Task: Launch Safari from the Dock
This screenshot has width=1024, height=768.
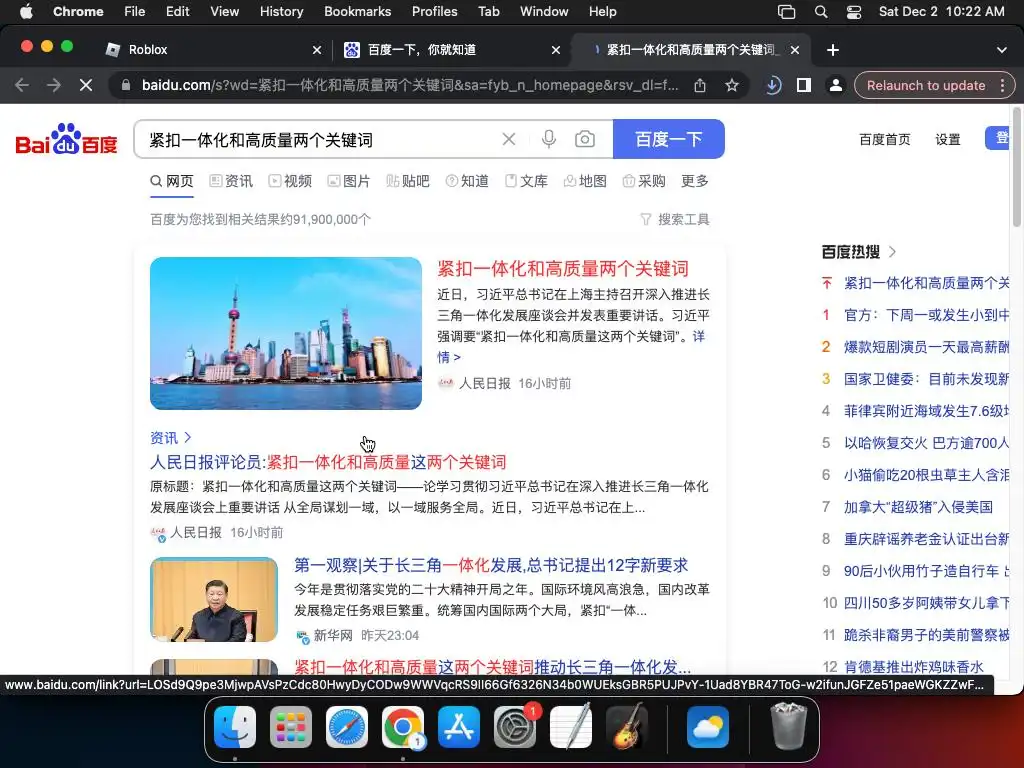Action: (x=347, y=727)
